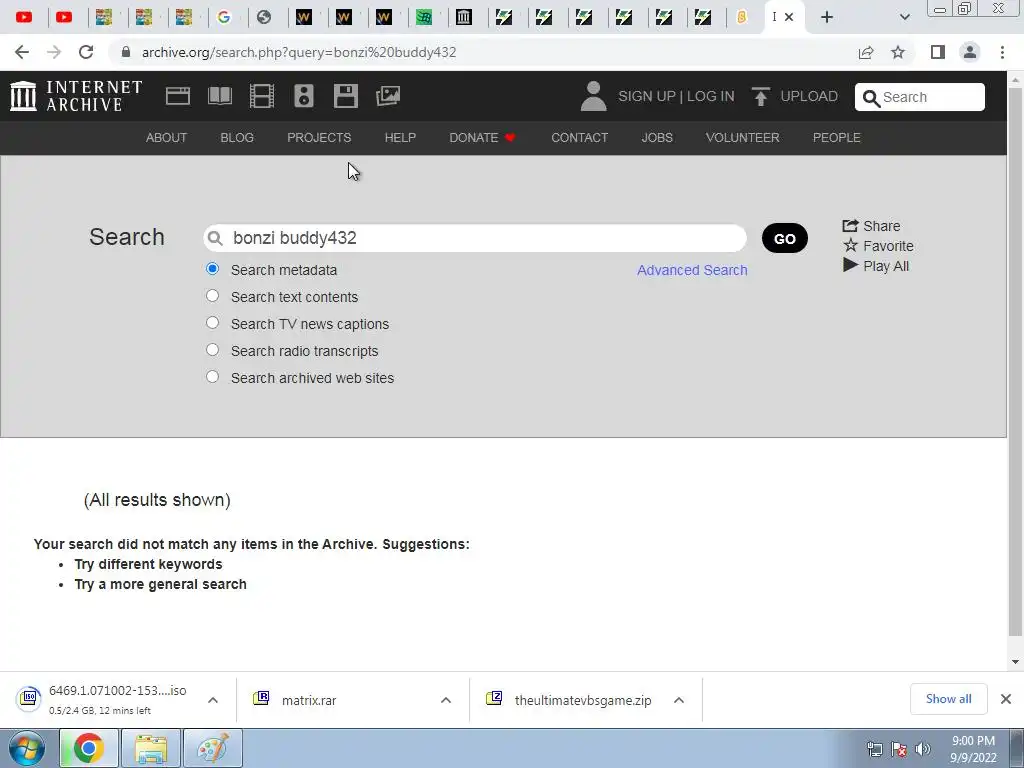Click the Action Center flag icon
This screenshot has width=1024, height=768.
click(899, 749)
